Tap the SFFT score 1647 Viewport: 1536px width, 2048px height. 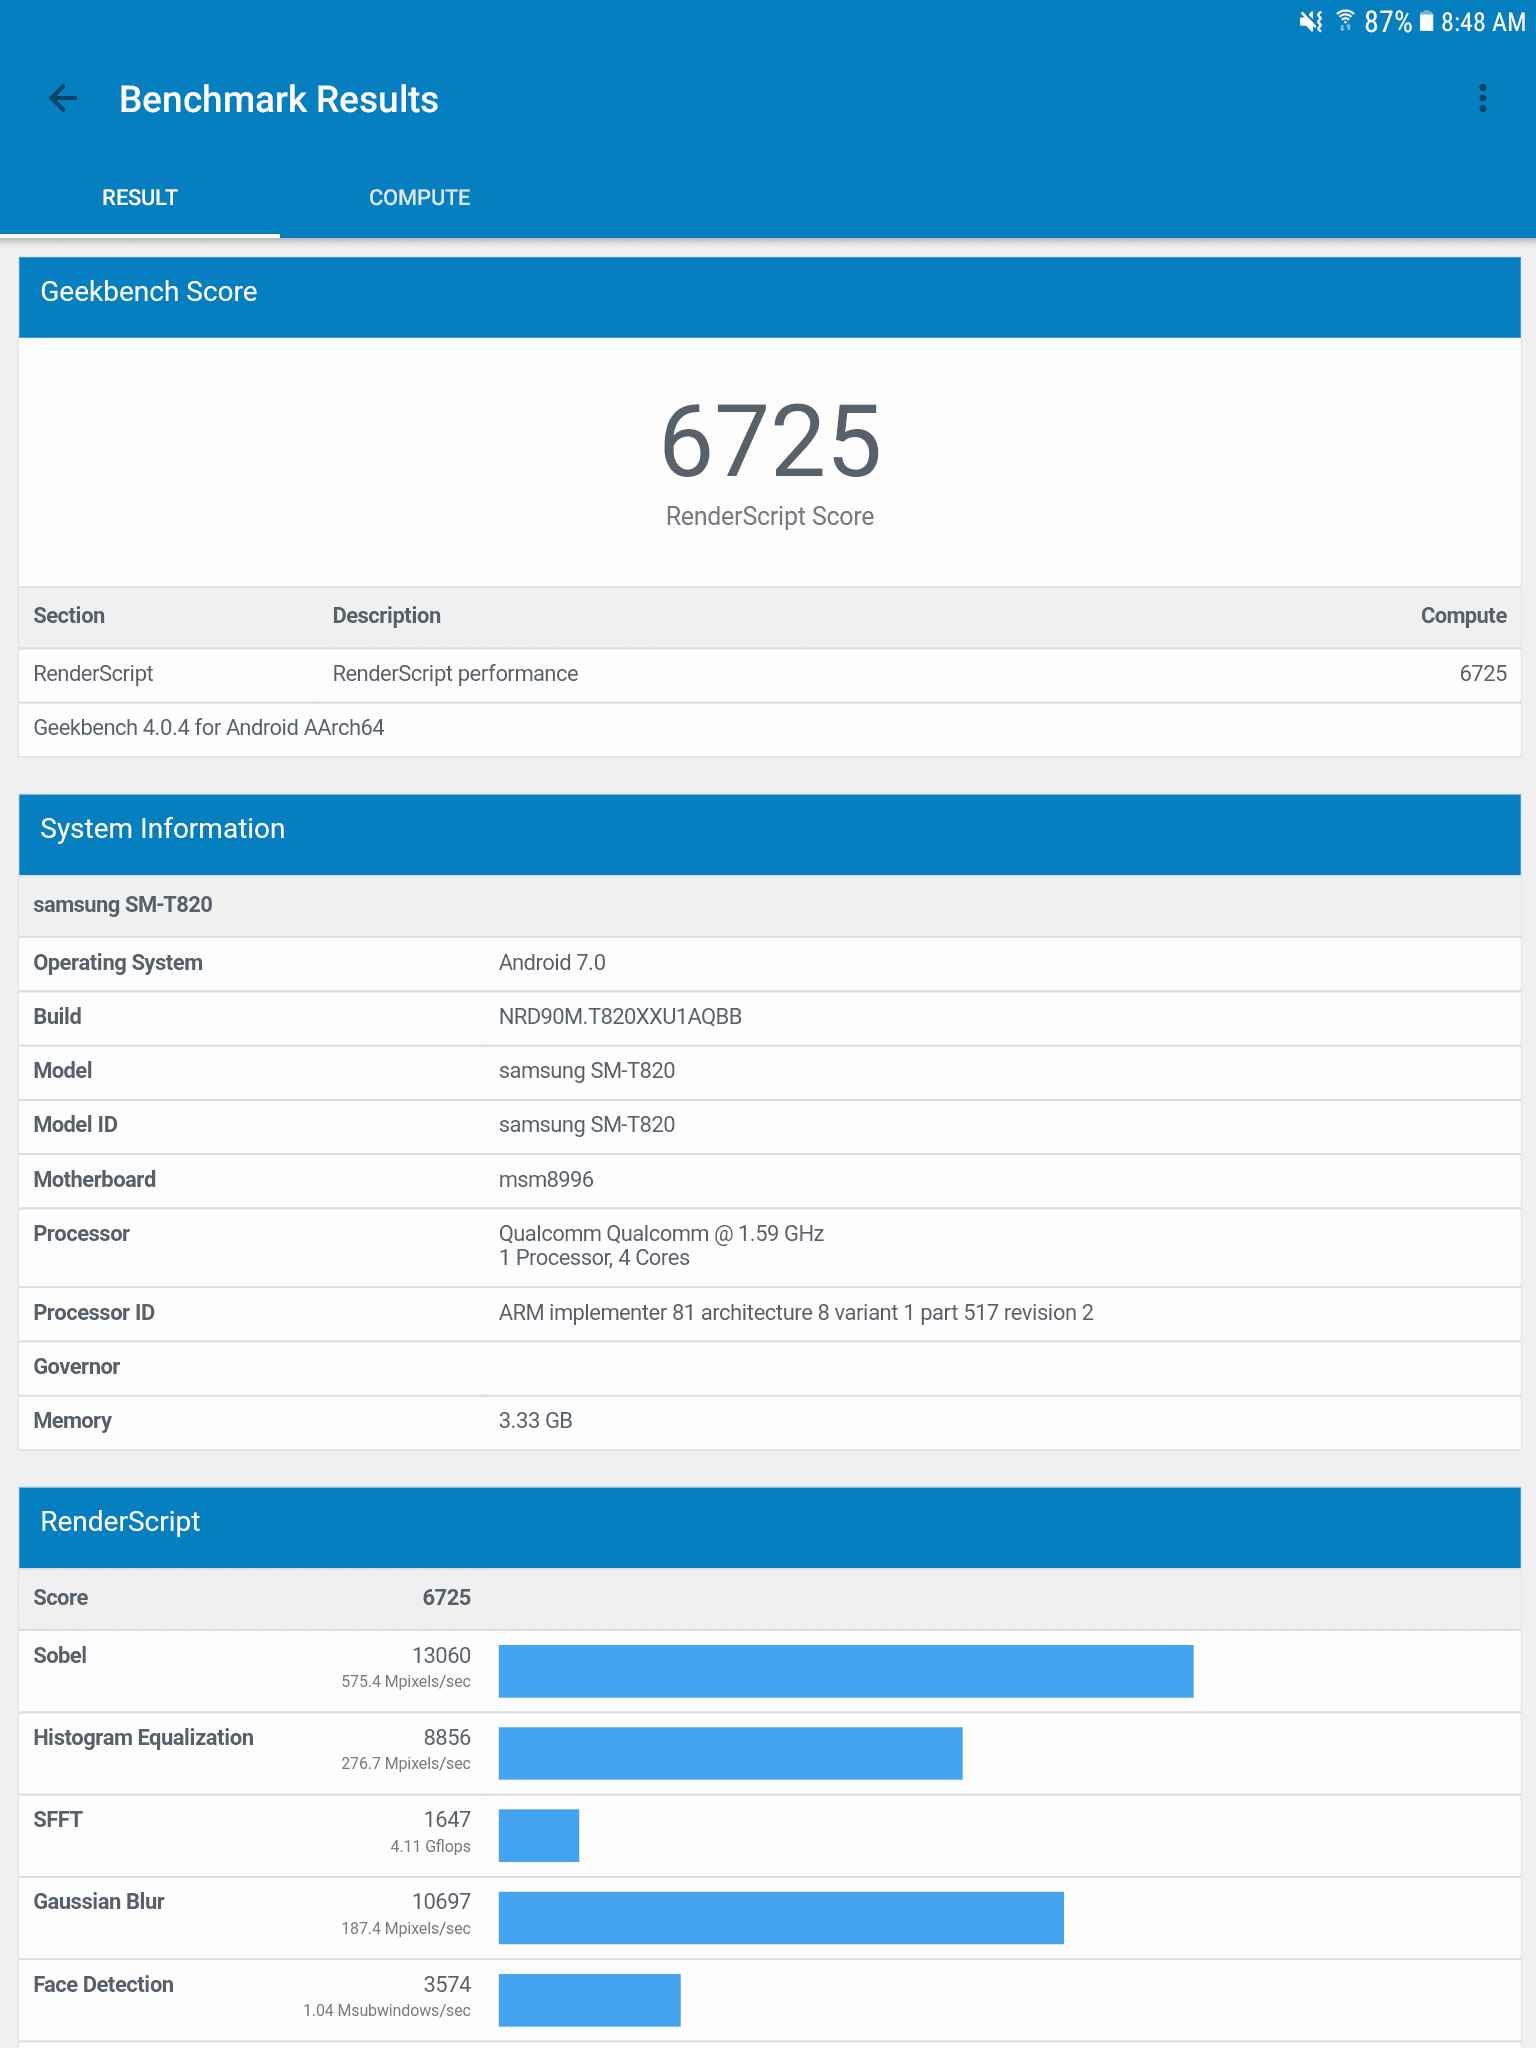[447, 1820]
